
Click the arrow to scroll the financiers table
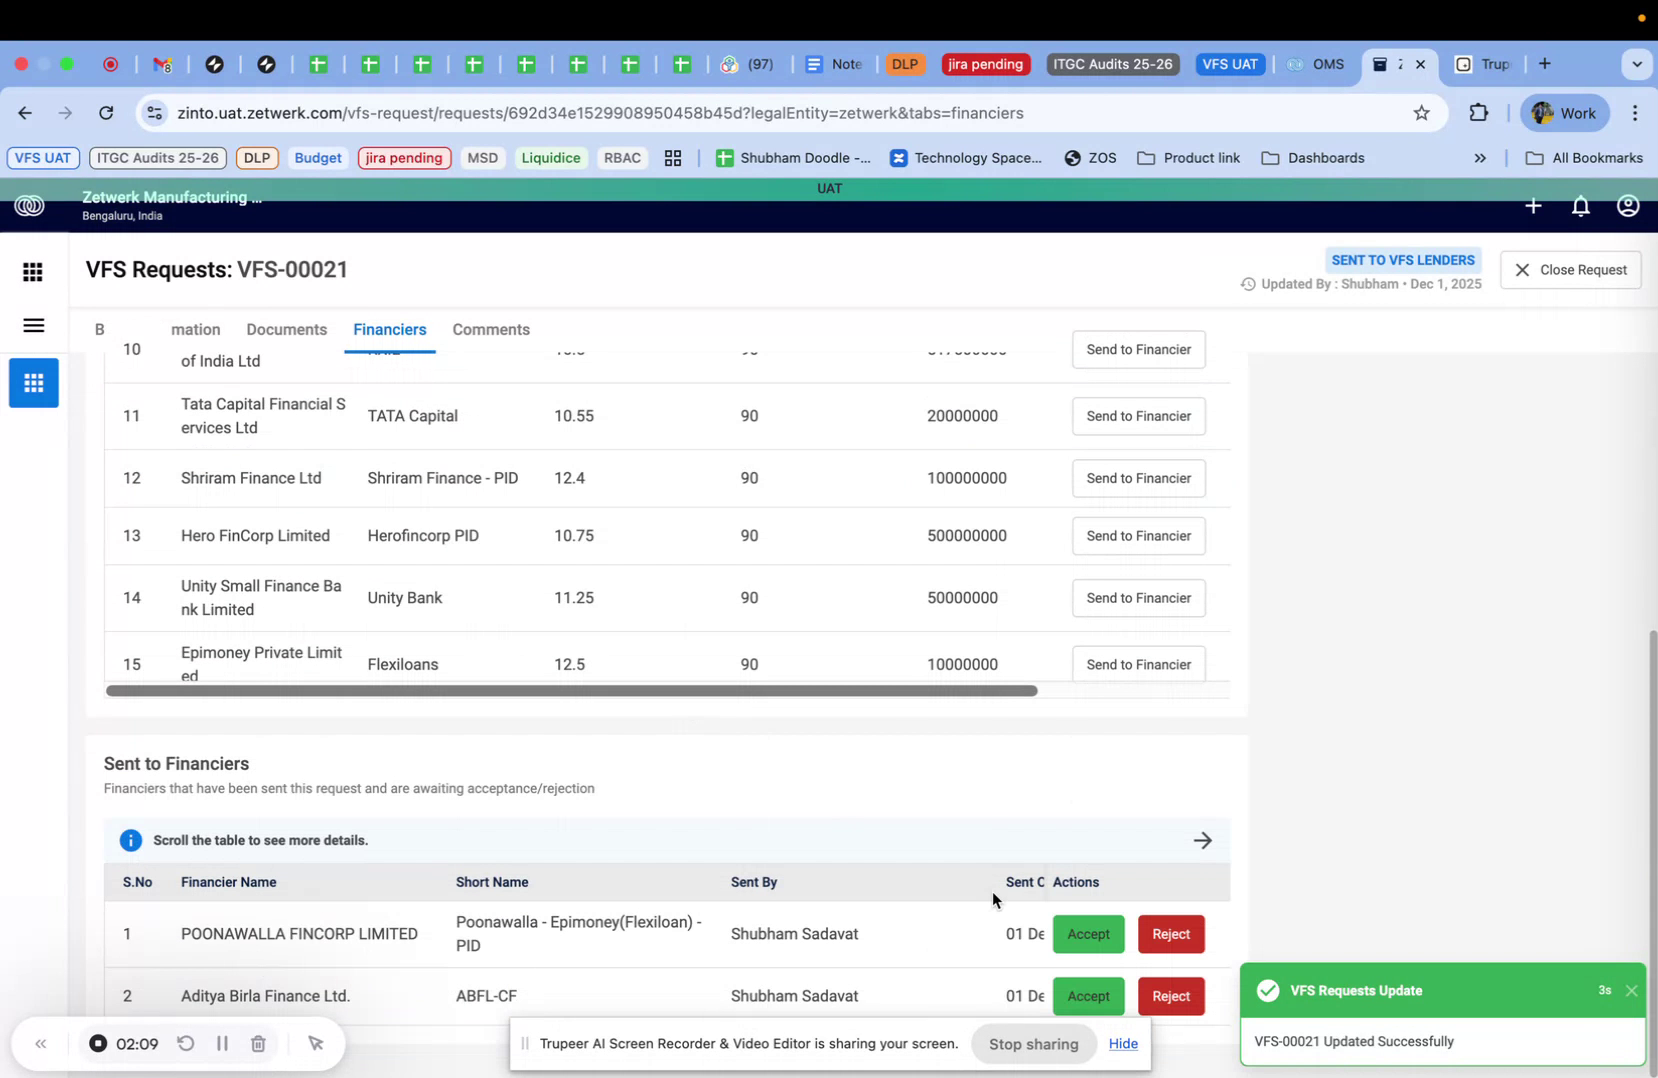coord(1203,840)
